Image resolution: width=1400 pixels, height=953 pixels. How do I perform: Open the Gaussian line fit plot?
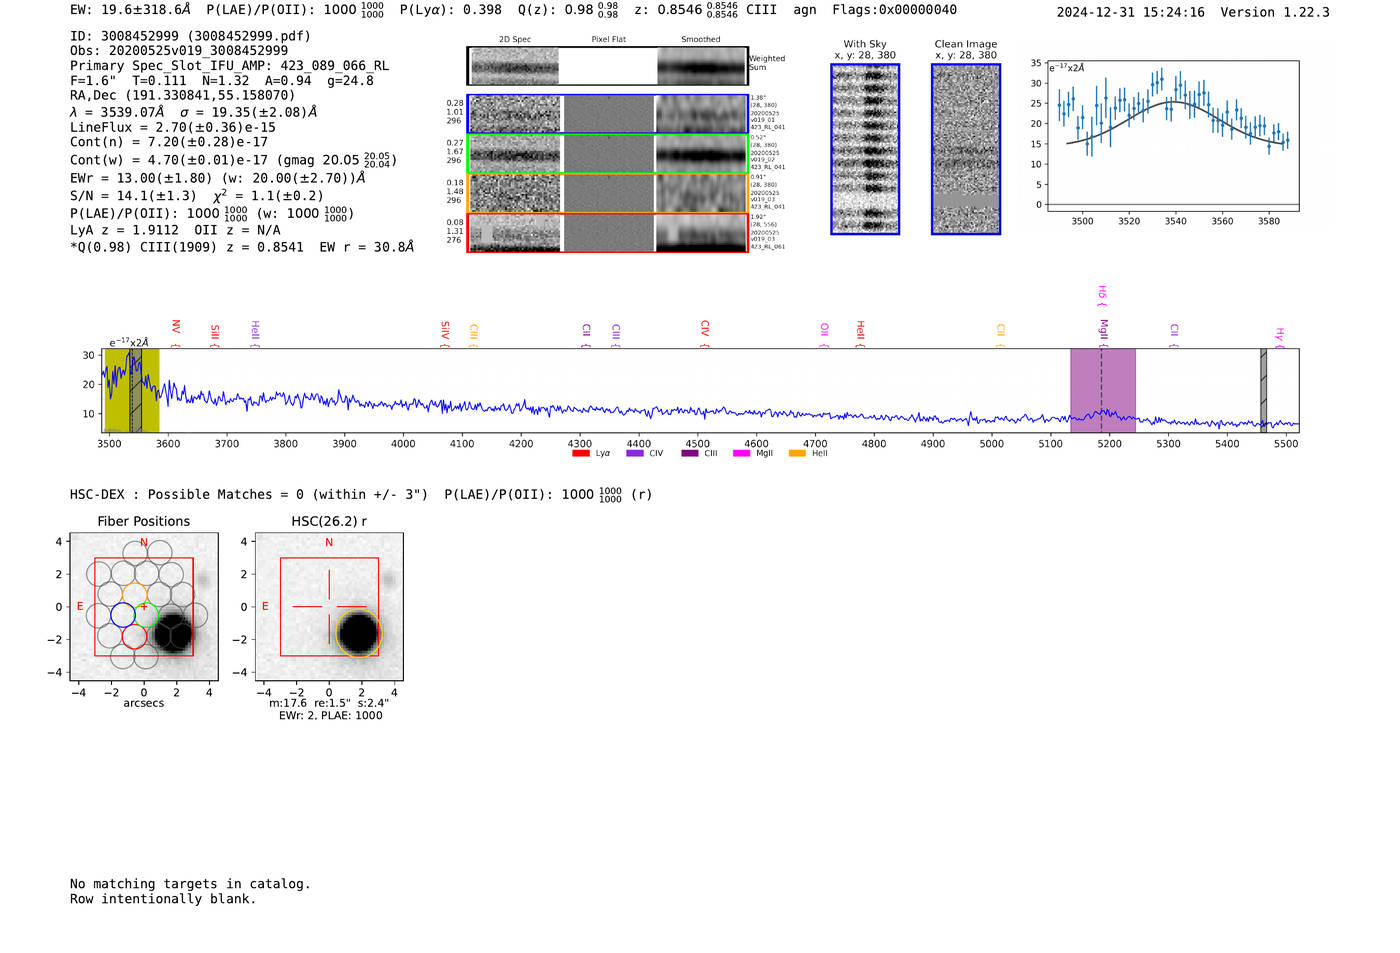[1172, 135]
